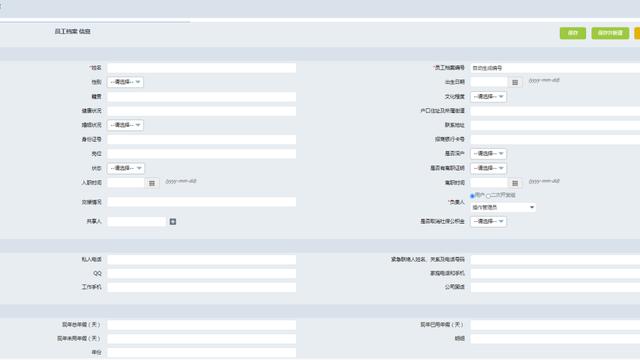Open the calendar picker for 入职时间
This screenshot has width=640, height=360.
(152, 183)
